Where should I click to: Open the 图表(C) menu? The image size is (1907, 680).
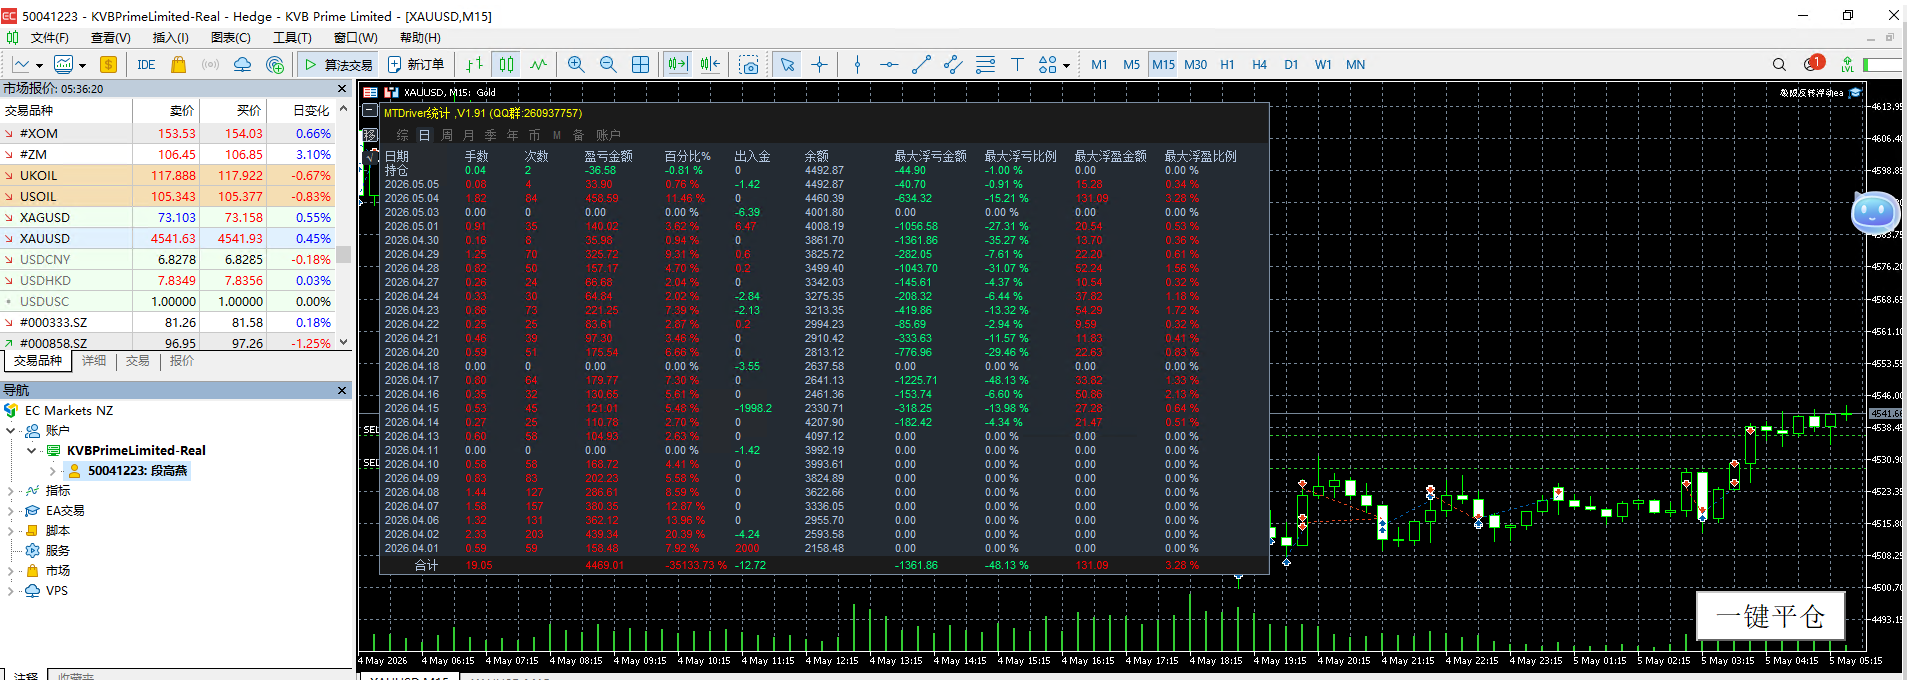(230, 38)
